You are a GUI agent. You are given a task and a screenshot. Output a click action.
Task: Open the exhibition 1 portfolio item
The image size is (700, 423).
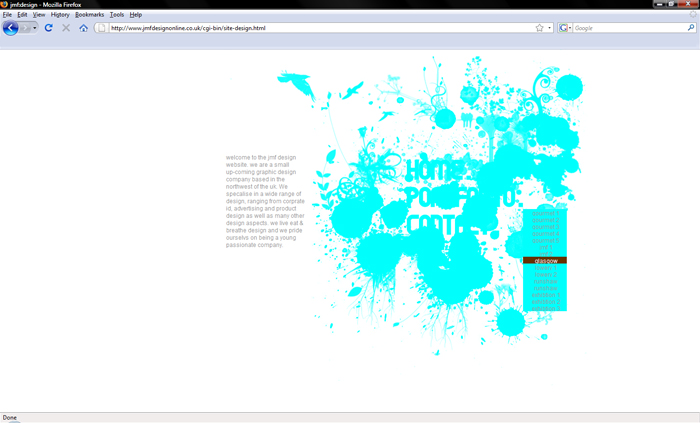[545, 295]
